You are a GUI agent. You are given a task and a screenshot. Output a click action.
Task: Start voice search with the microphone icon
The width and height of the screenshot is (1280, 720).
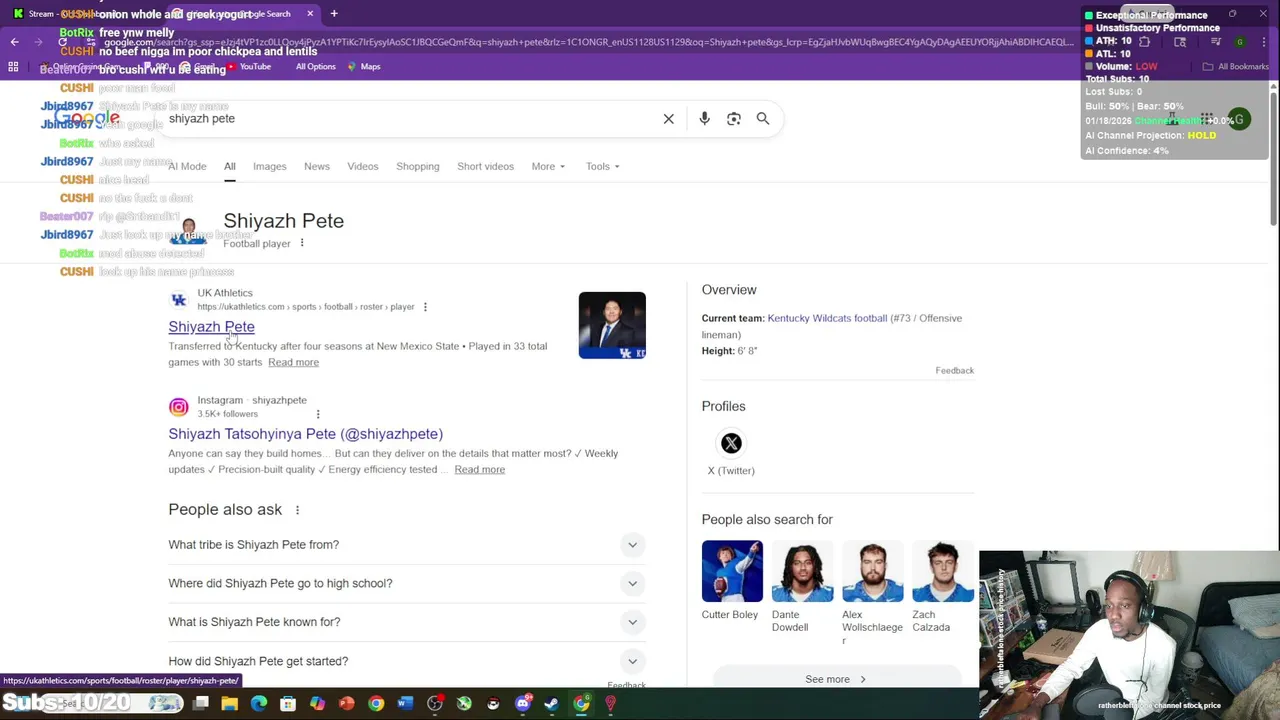coord(704,119)
